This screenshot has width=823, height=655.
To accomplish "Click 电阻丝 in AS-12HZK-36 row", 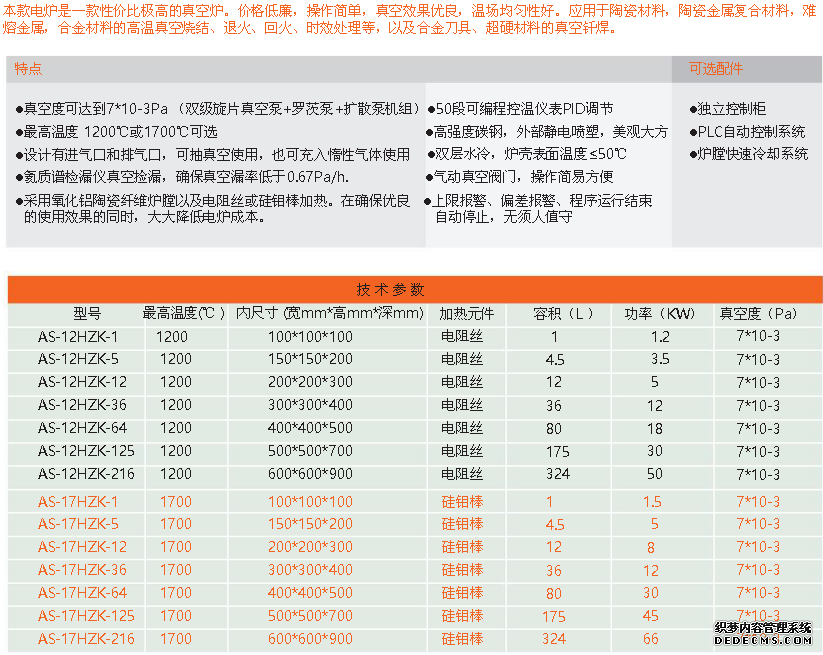I will coord(462,405).
